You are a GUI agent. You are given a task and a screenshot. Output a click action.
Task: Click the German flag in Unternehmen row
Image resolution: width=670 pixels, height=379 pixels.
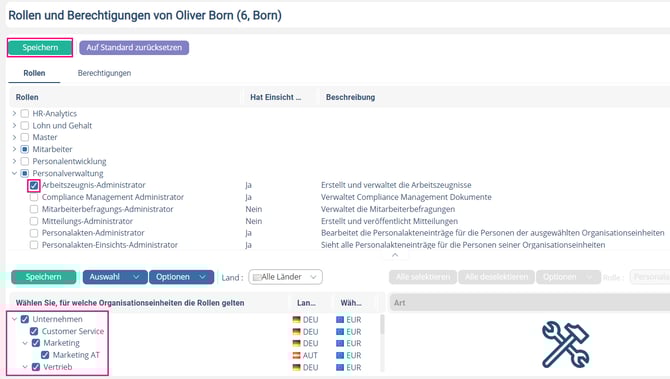[x=297, y=320]
